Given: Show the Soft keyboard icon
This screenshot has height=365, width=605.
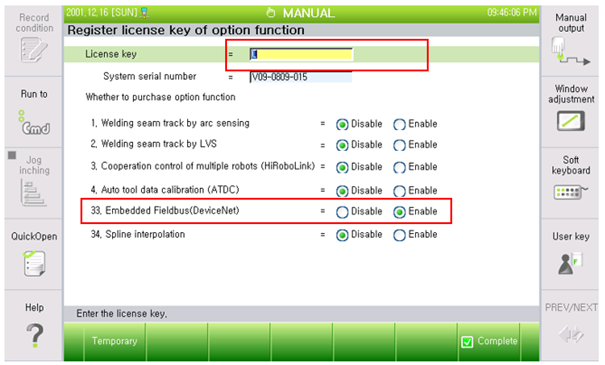Looking at the screenshot, I should click(571, 192).
